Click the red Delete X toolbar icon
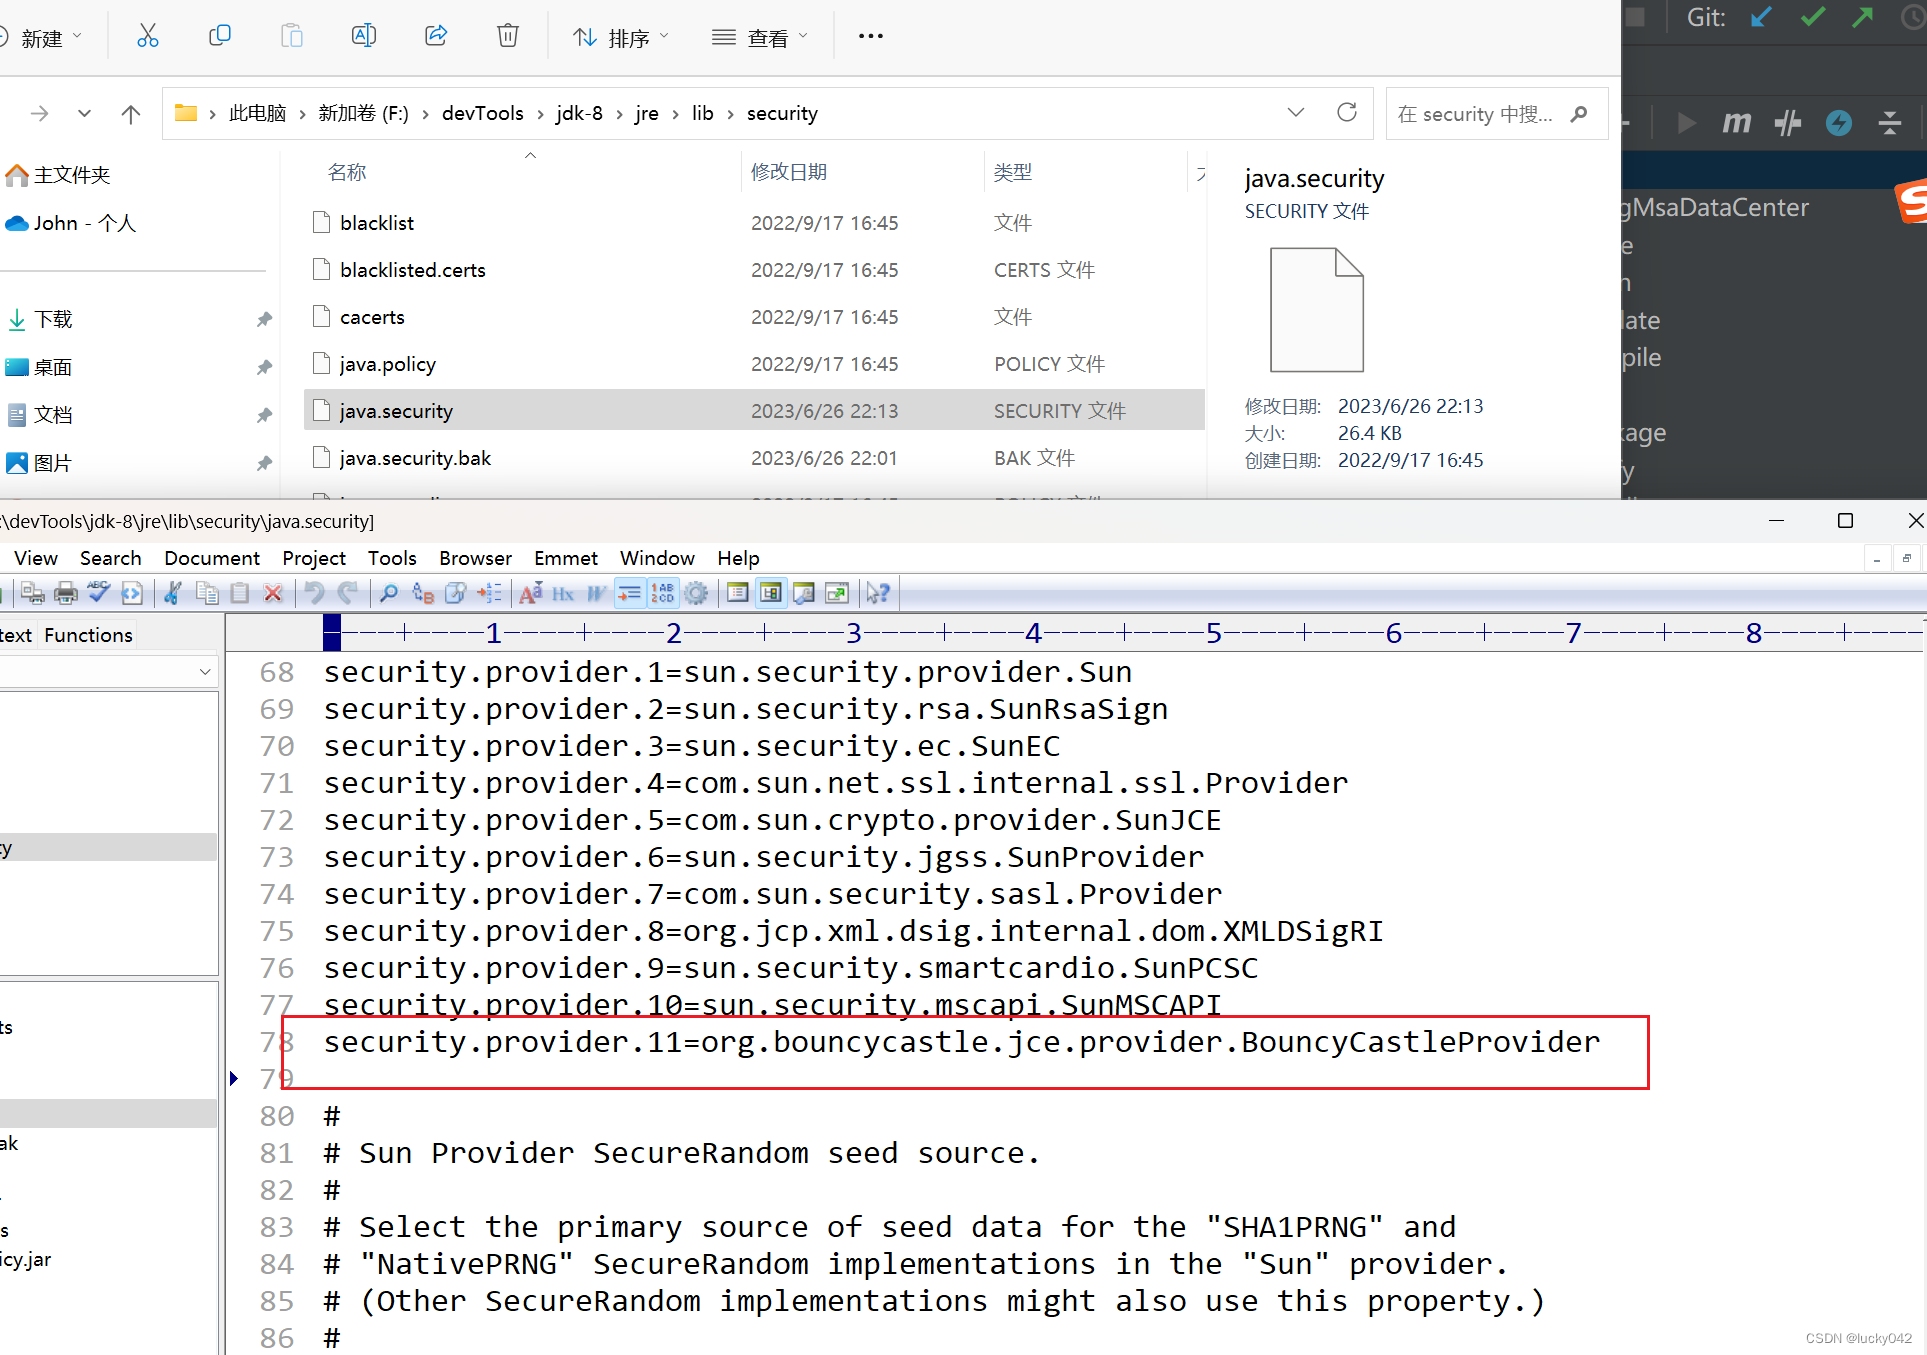Image resolution: width=1927 pixels, height=1355 pixels. pos(273,594)
